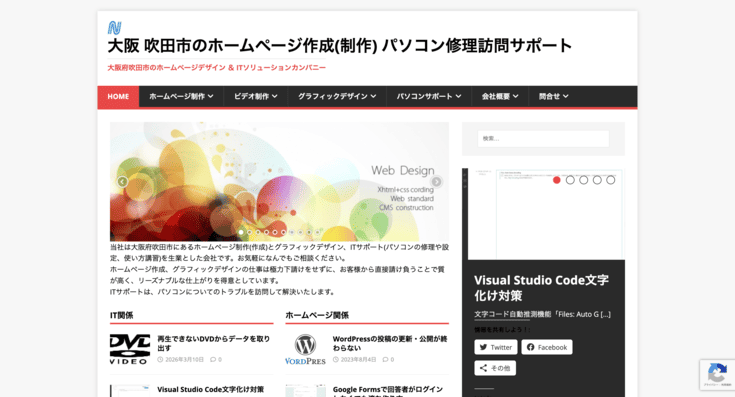Click IT関係 section heading

click(121, 315)
